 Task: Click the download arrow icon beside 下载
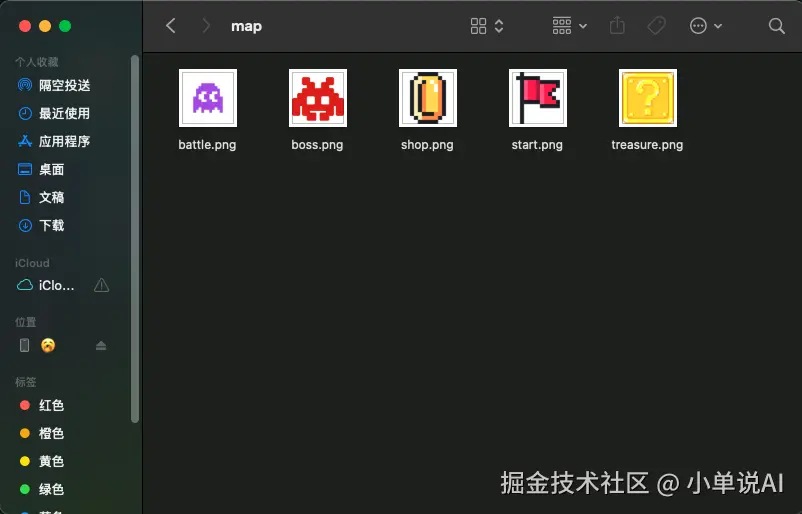[x=25, y=226]
